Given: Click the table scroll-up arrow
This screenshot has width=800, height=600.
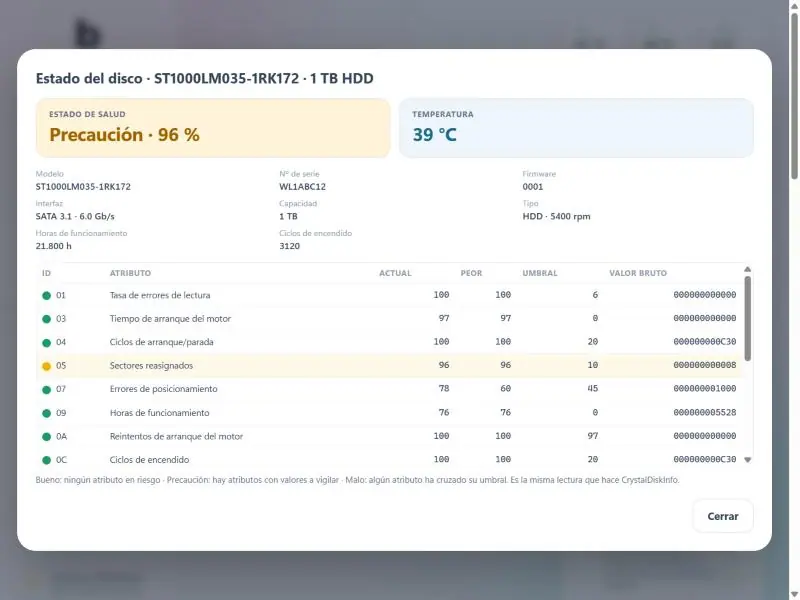Looking at the screenshot, I should [x=747, y=269].
